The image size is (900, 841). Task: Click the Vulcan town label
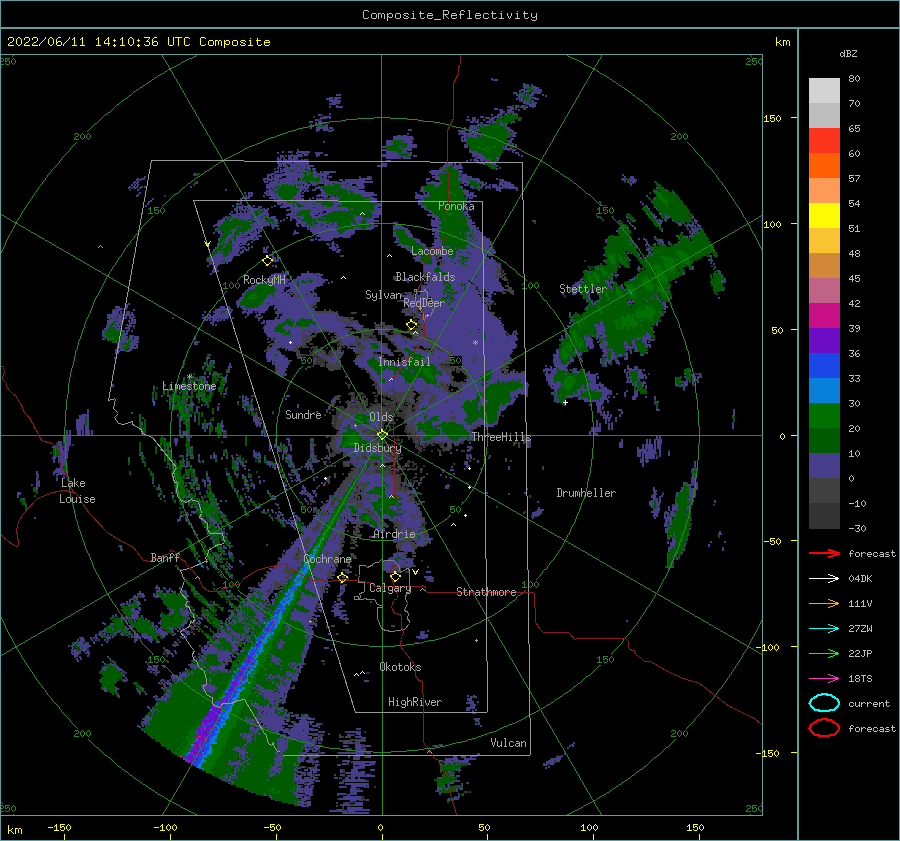tap(508, 743)
